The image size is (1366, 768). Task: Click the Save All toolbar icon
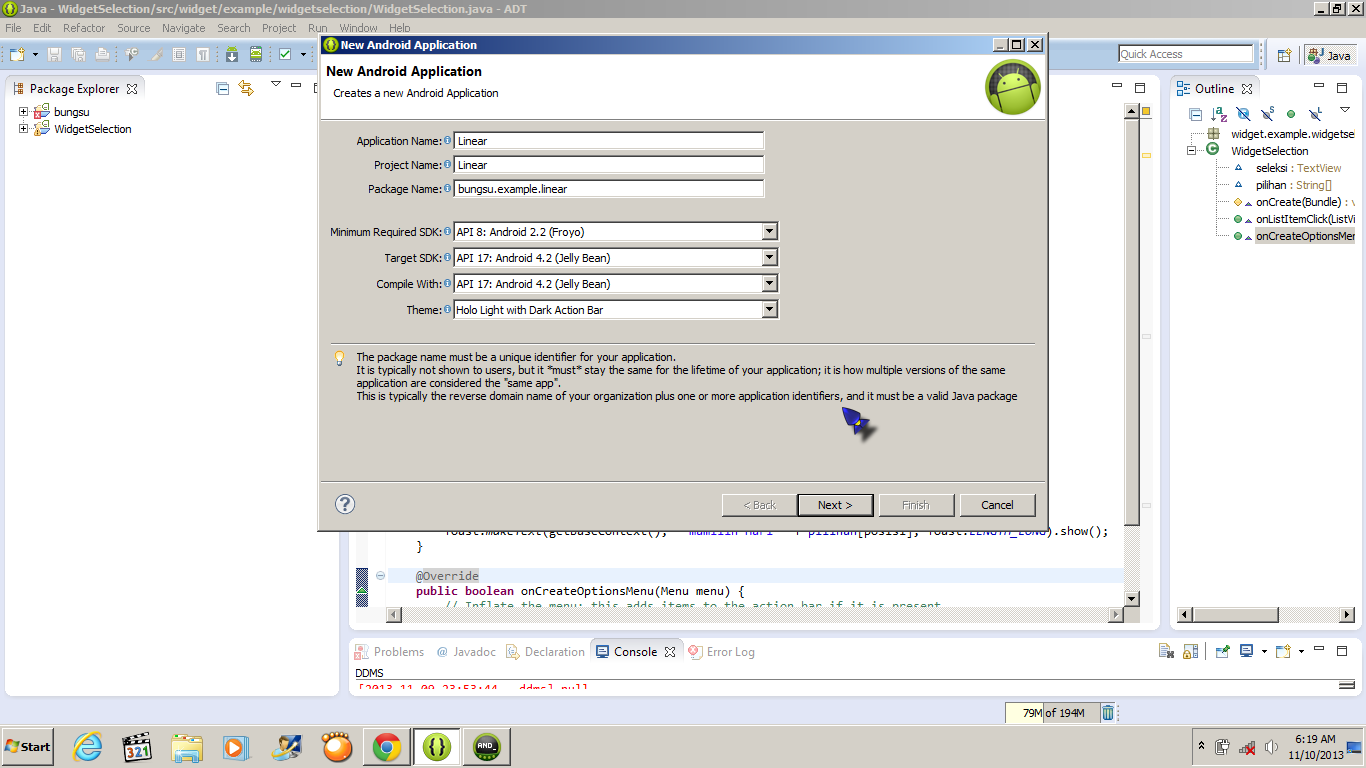pos(78,54)
